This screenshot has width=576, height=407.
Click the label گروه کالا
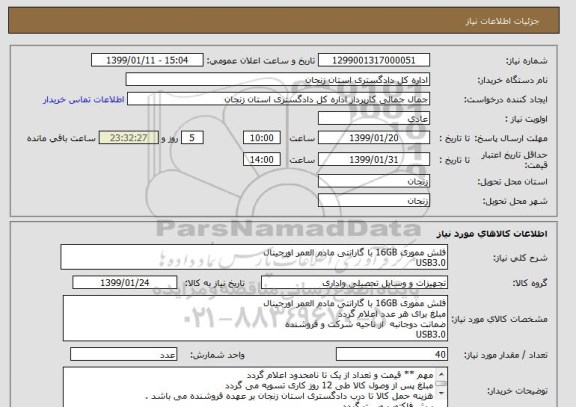(530, 283)
